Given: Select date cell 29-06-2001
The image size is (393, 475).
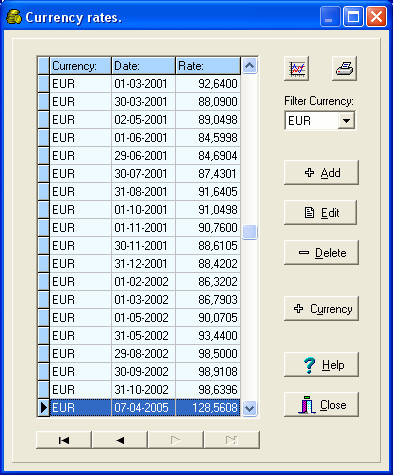Looking at the screenshot, I should [143, 156].
